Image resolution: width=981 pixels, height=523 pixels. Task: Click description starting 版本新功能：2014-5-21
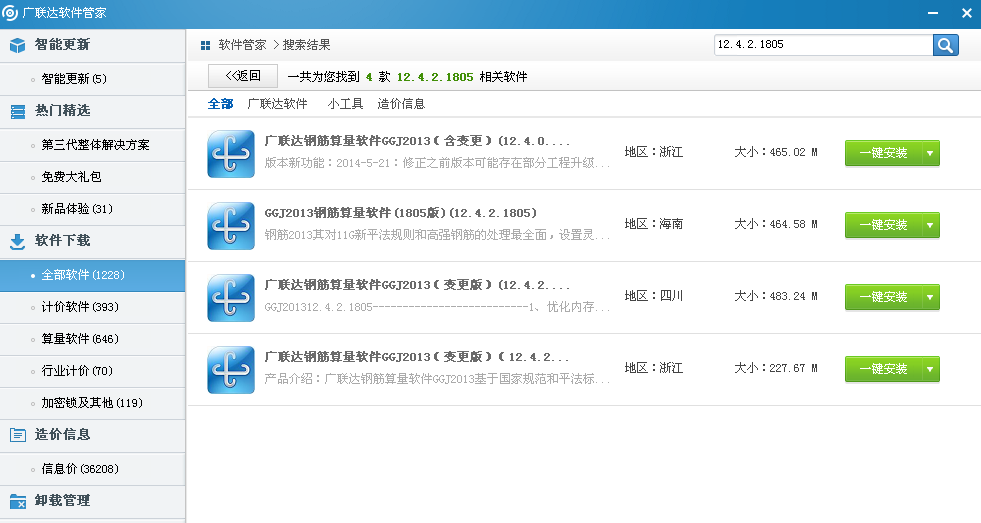[x=437, y=163]
